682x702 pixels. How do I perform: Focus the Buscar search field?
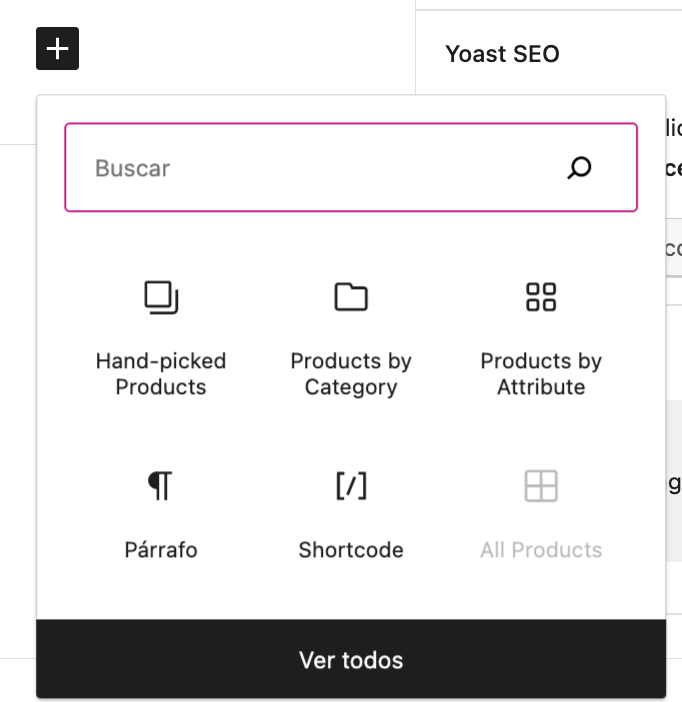(x=351, y=167)
